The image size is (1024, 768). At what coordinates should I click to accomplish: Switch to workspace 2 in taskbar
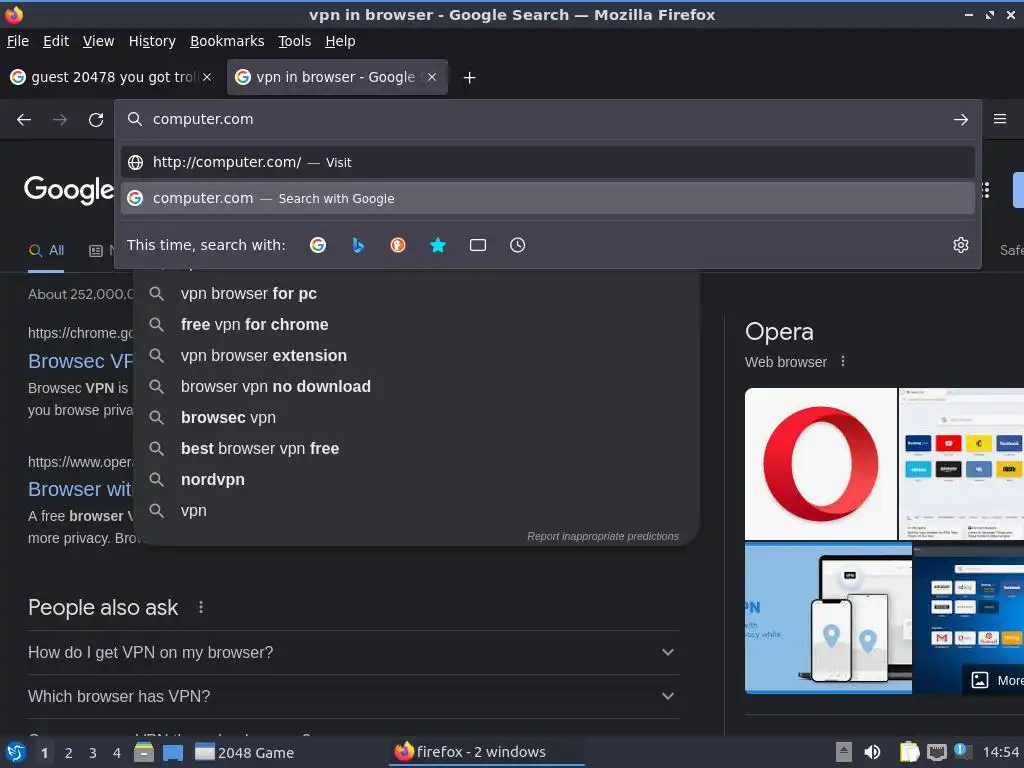click(x=69, y=753)
